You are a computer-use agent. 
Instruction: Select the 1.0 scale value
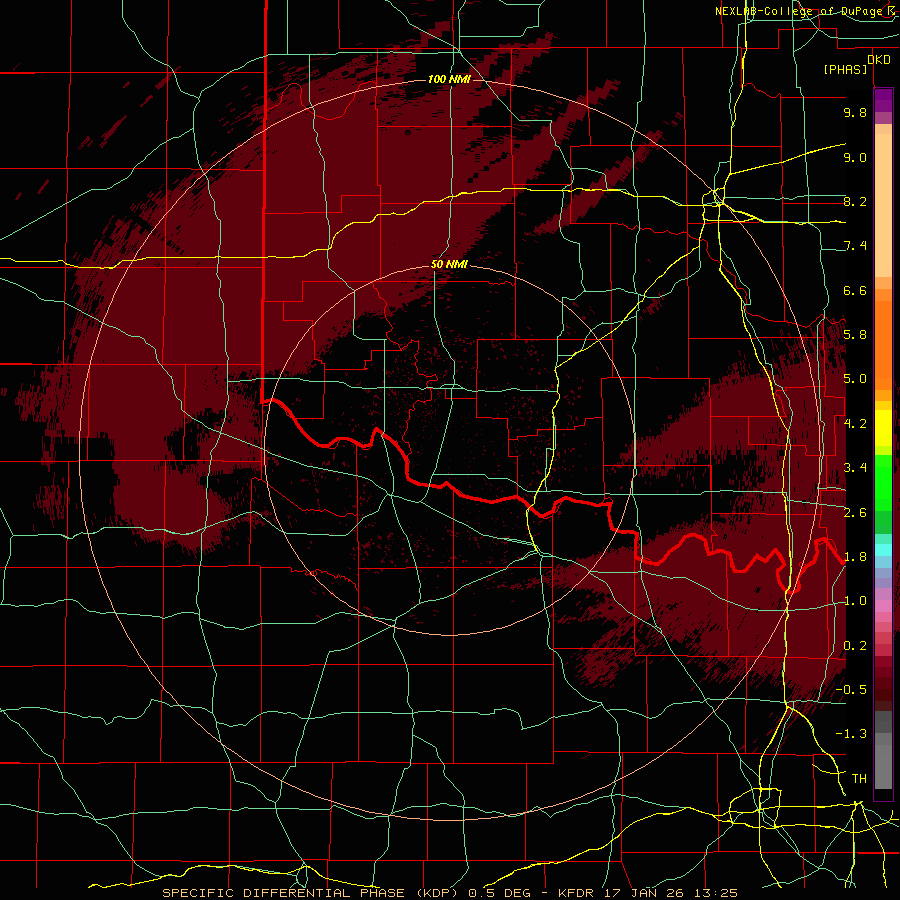click(855, 601)
